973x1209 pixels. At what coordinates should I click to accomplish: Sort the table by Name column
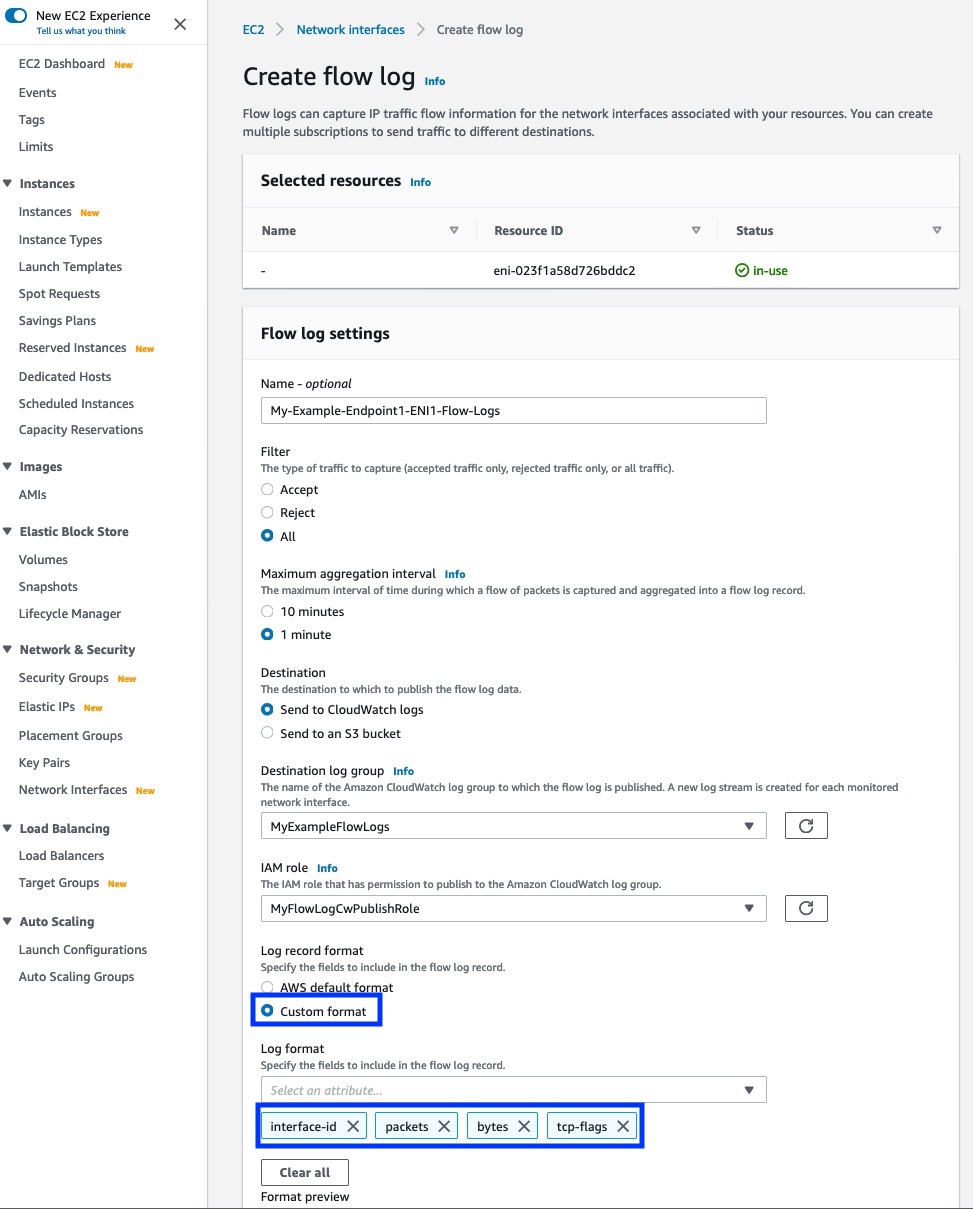454,230
